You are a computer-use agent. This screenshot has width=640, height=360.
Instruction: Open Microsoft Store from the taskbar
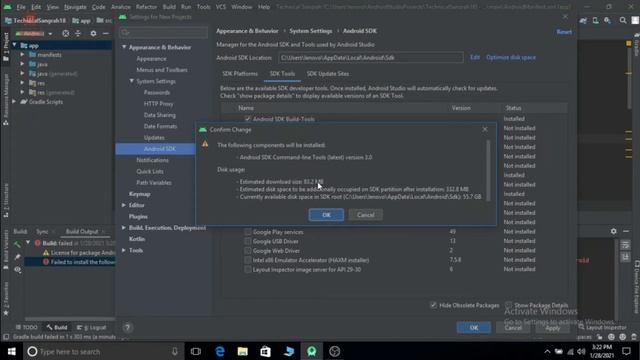click(265, 351)
